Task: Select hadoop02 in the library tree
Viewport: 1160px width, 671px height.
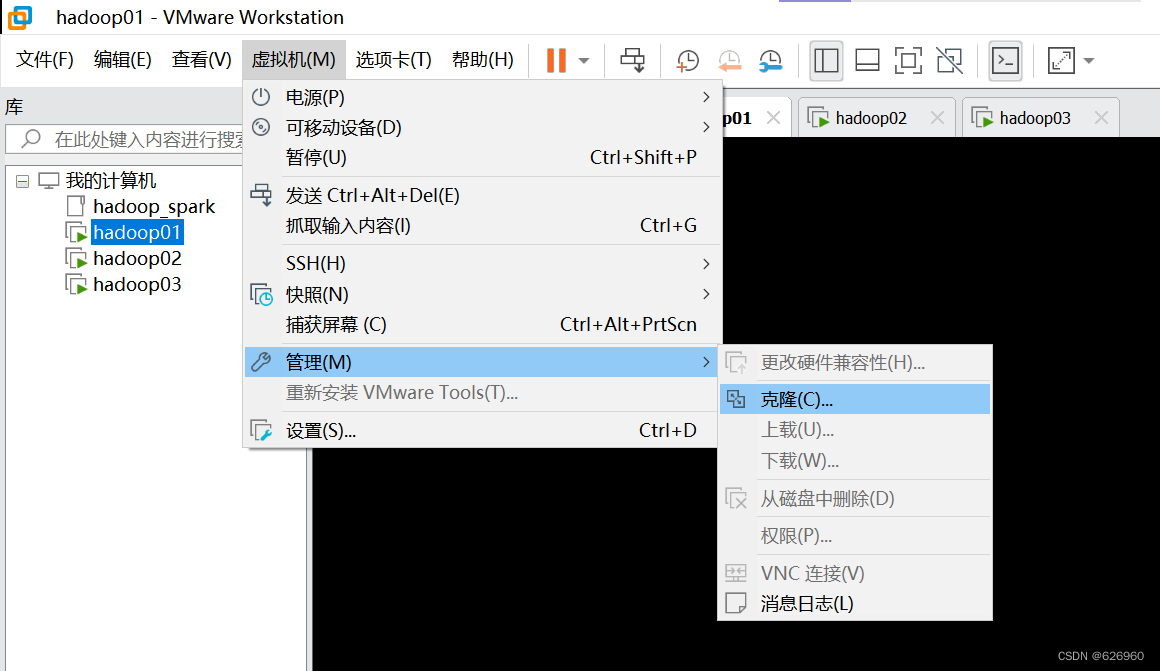Action: [x=137, y=258]
